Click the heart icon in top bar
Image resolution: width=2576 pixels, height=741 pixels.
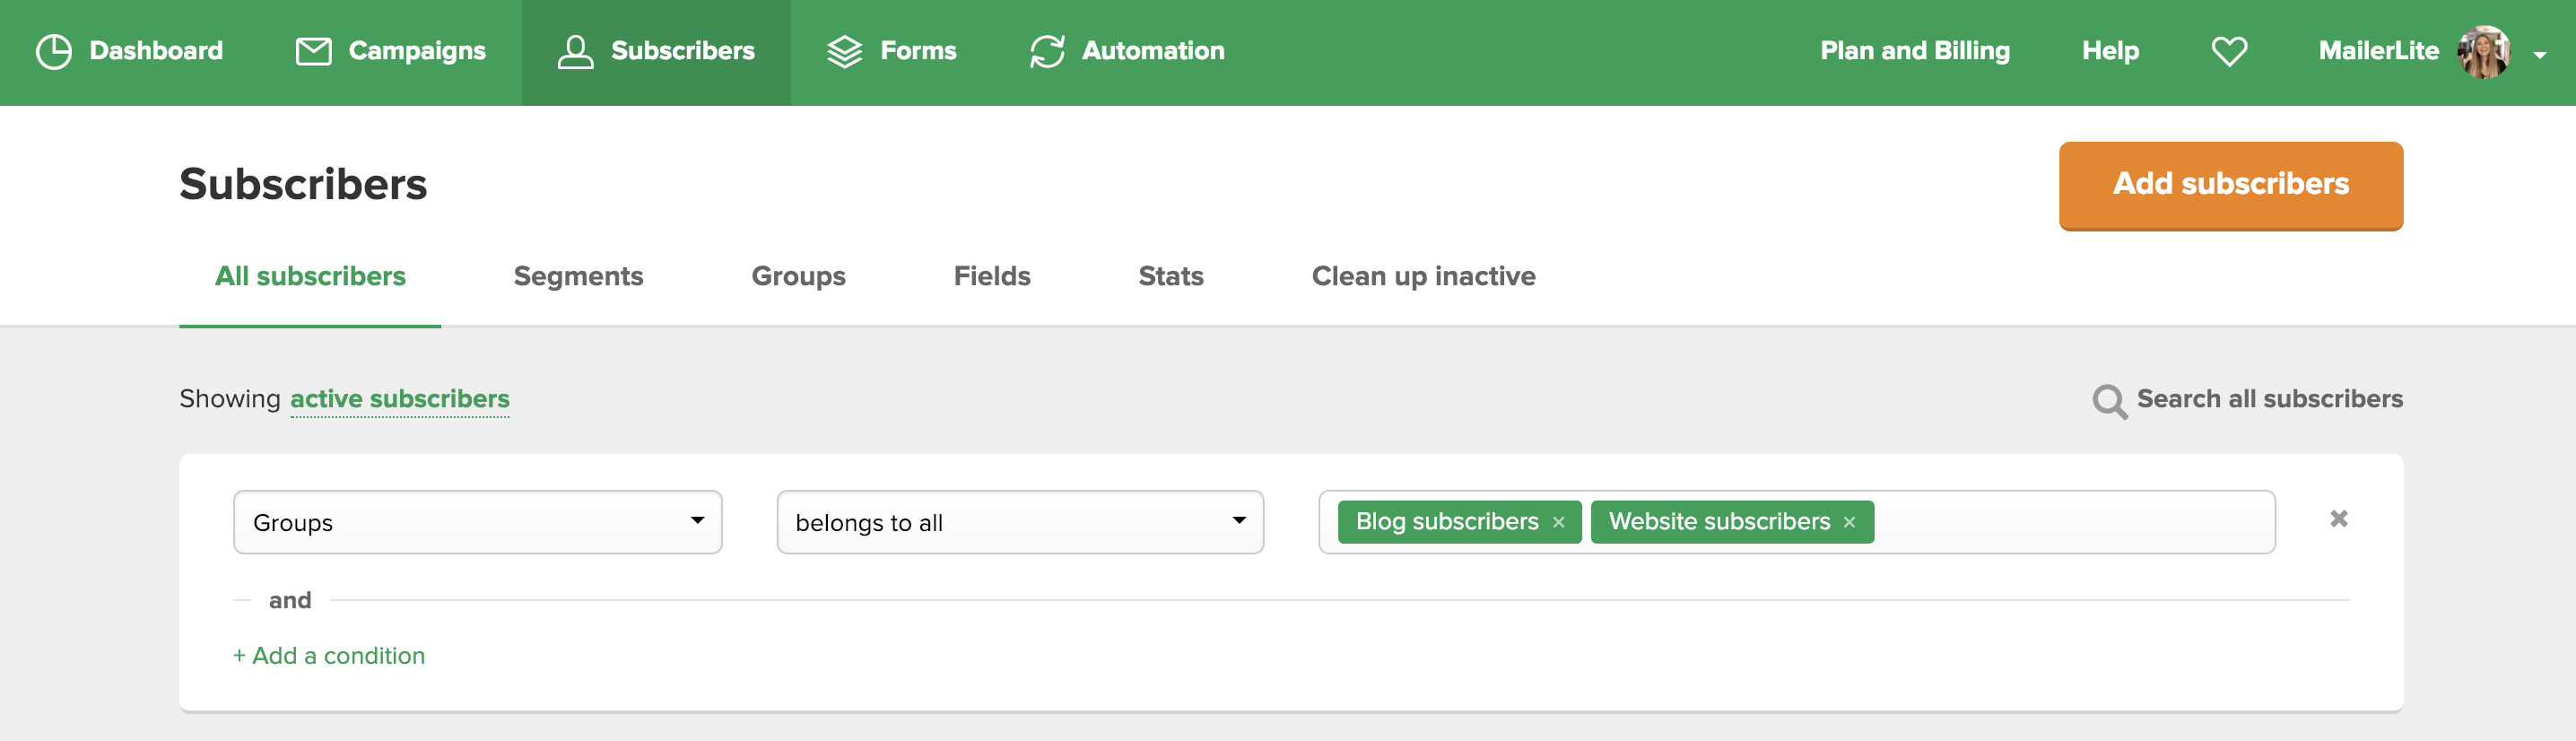click(x=2228, y=51)
